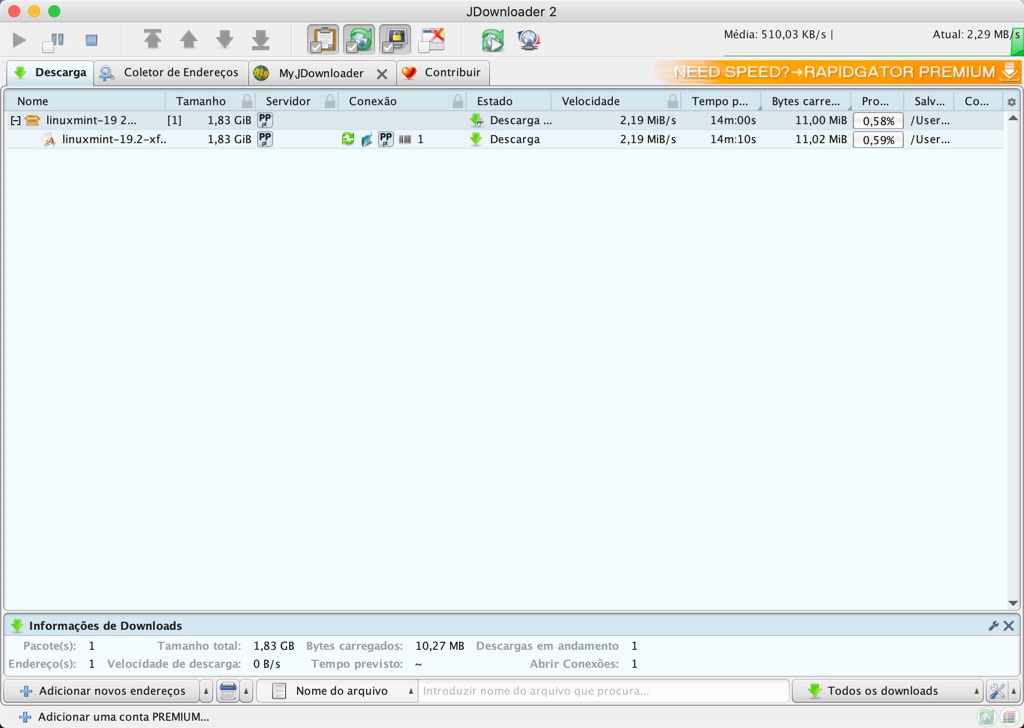
Task: Toggle the premium clipboard lock button
Action: click(x=392, y=40)
